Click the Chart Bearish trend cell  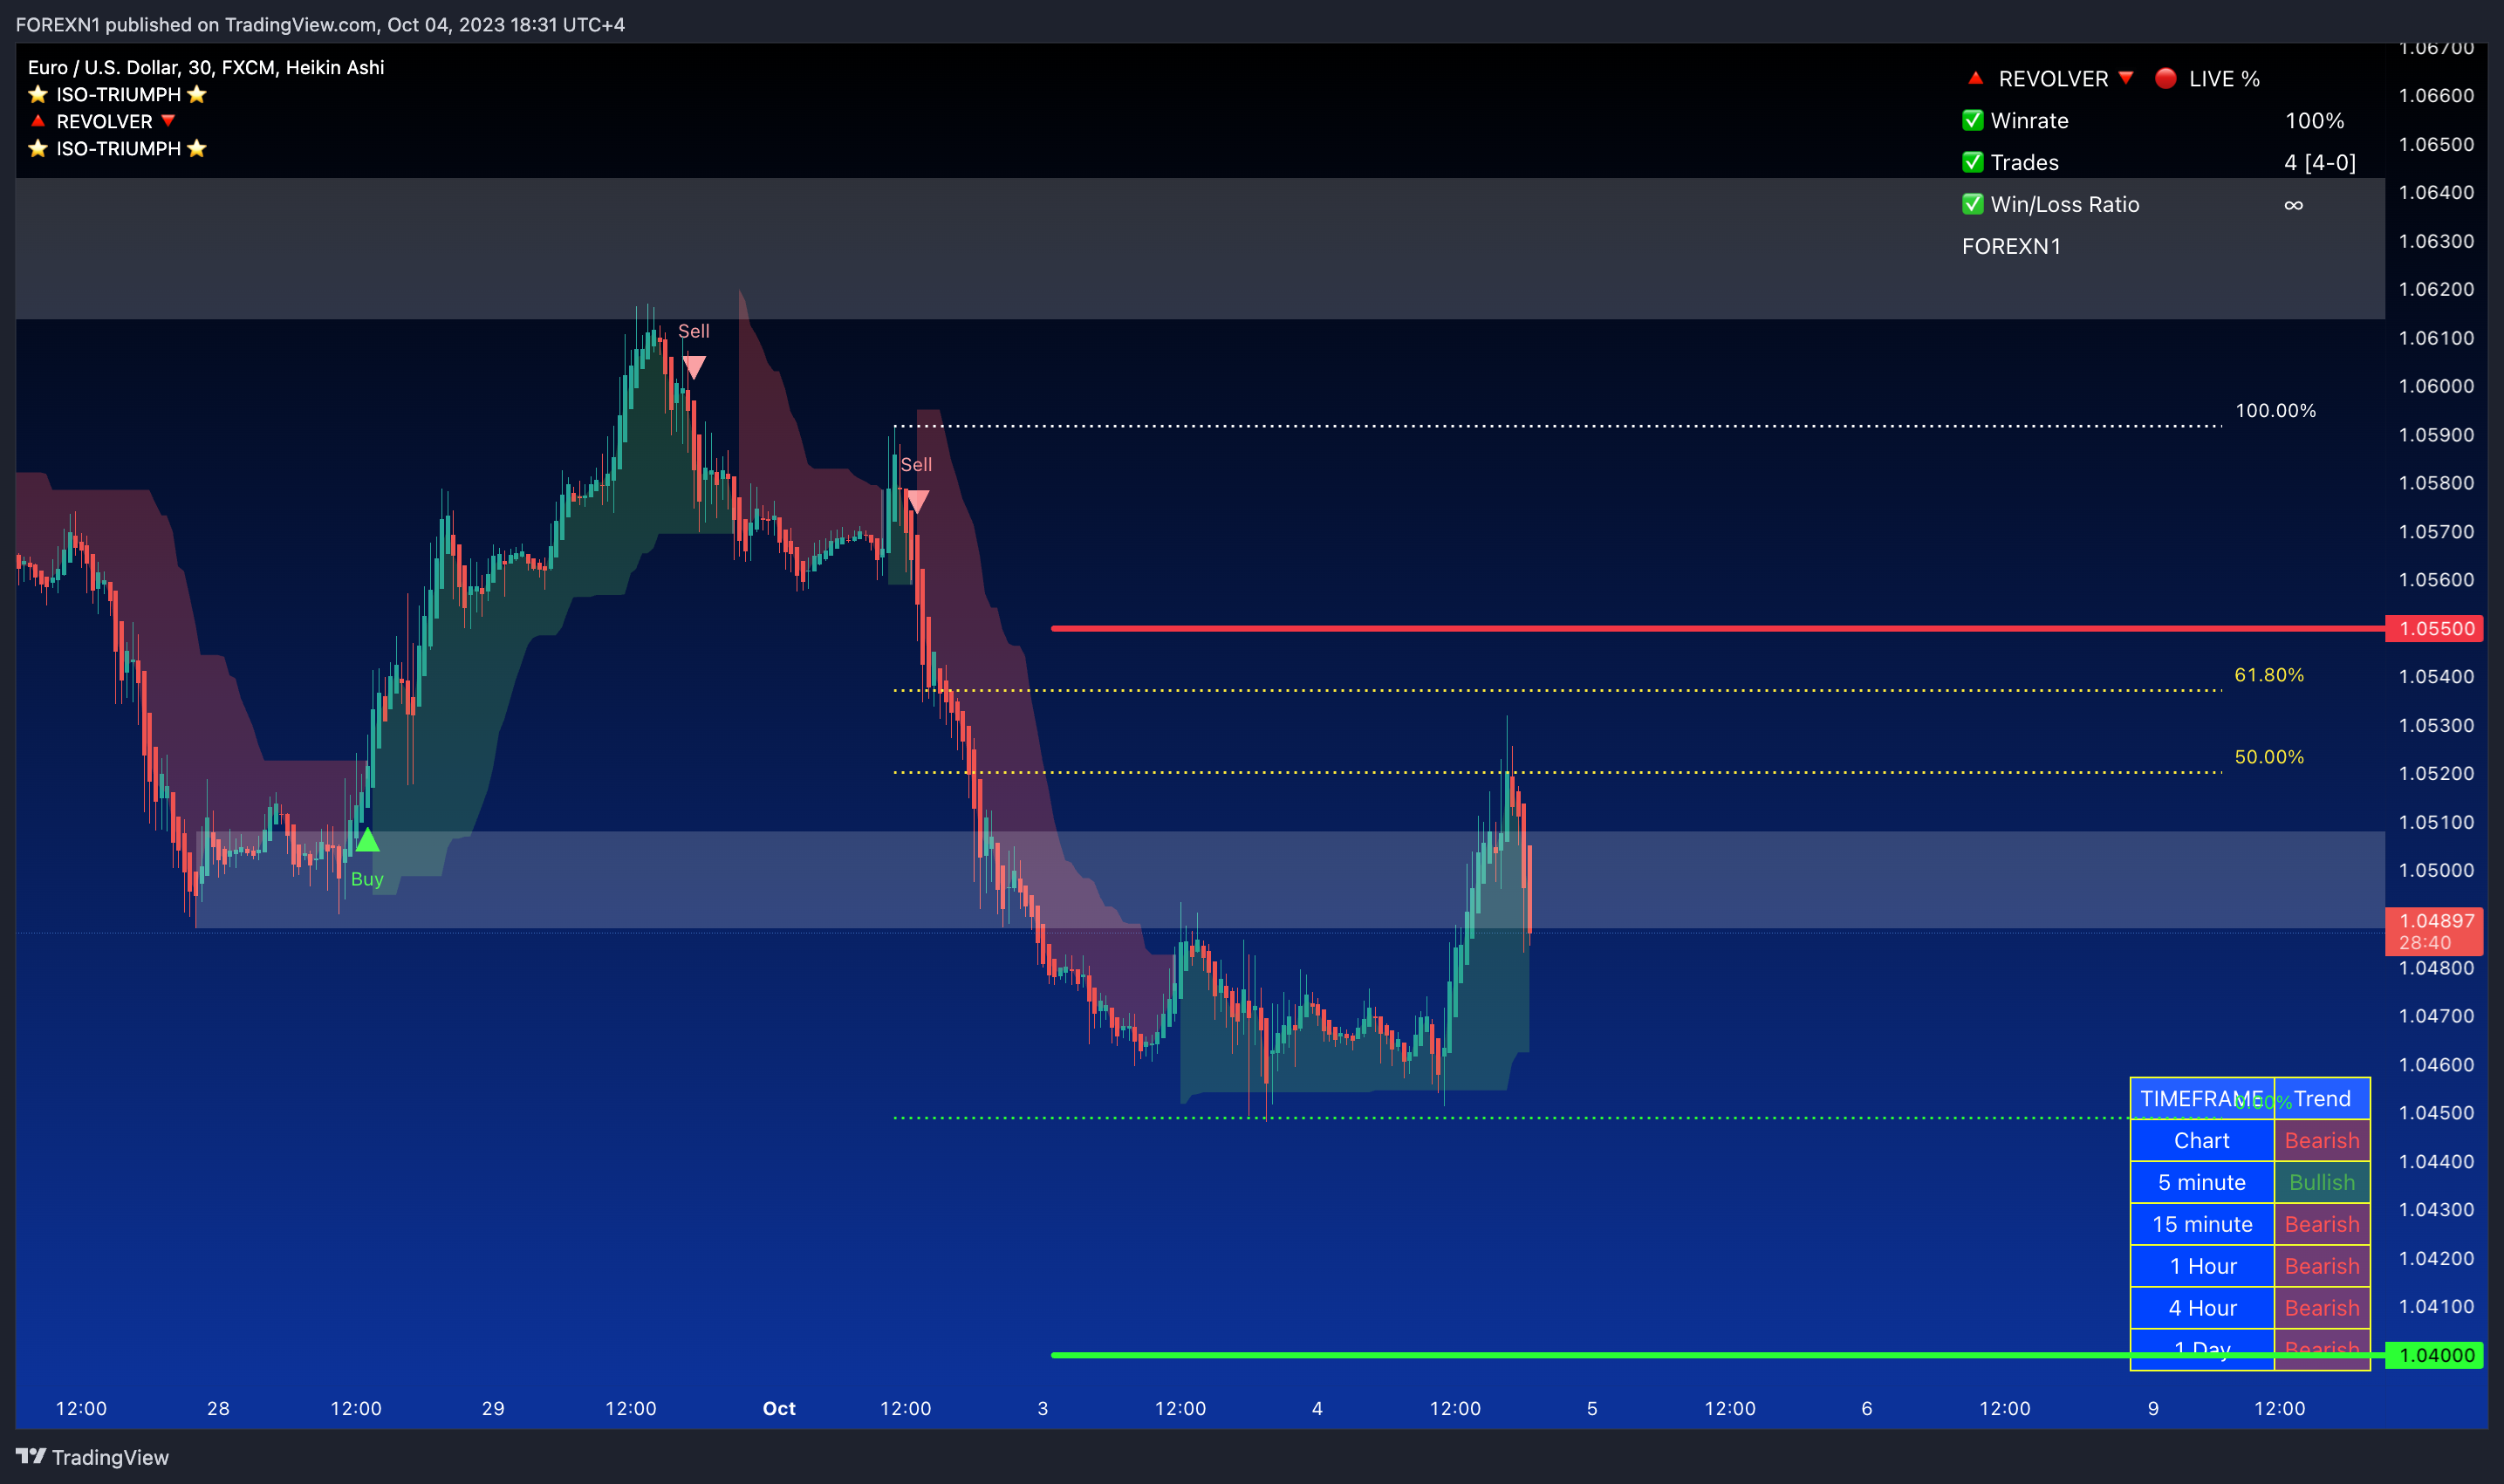pyautogui.click(x=2322, y=1140)
